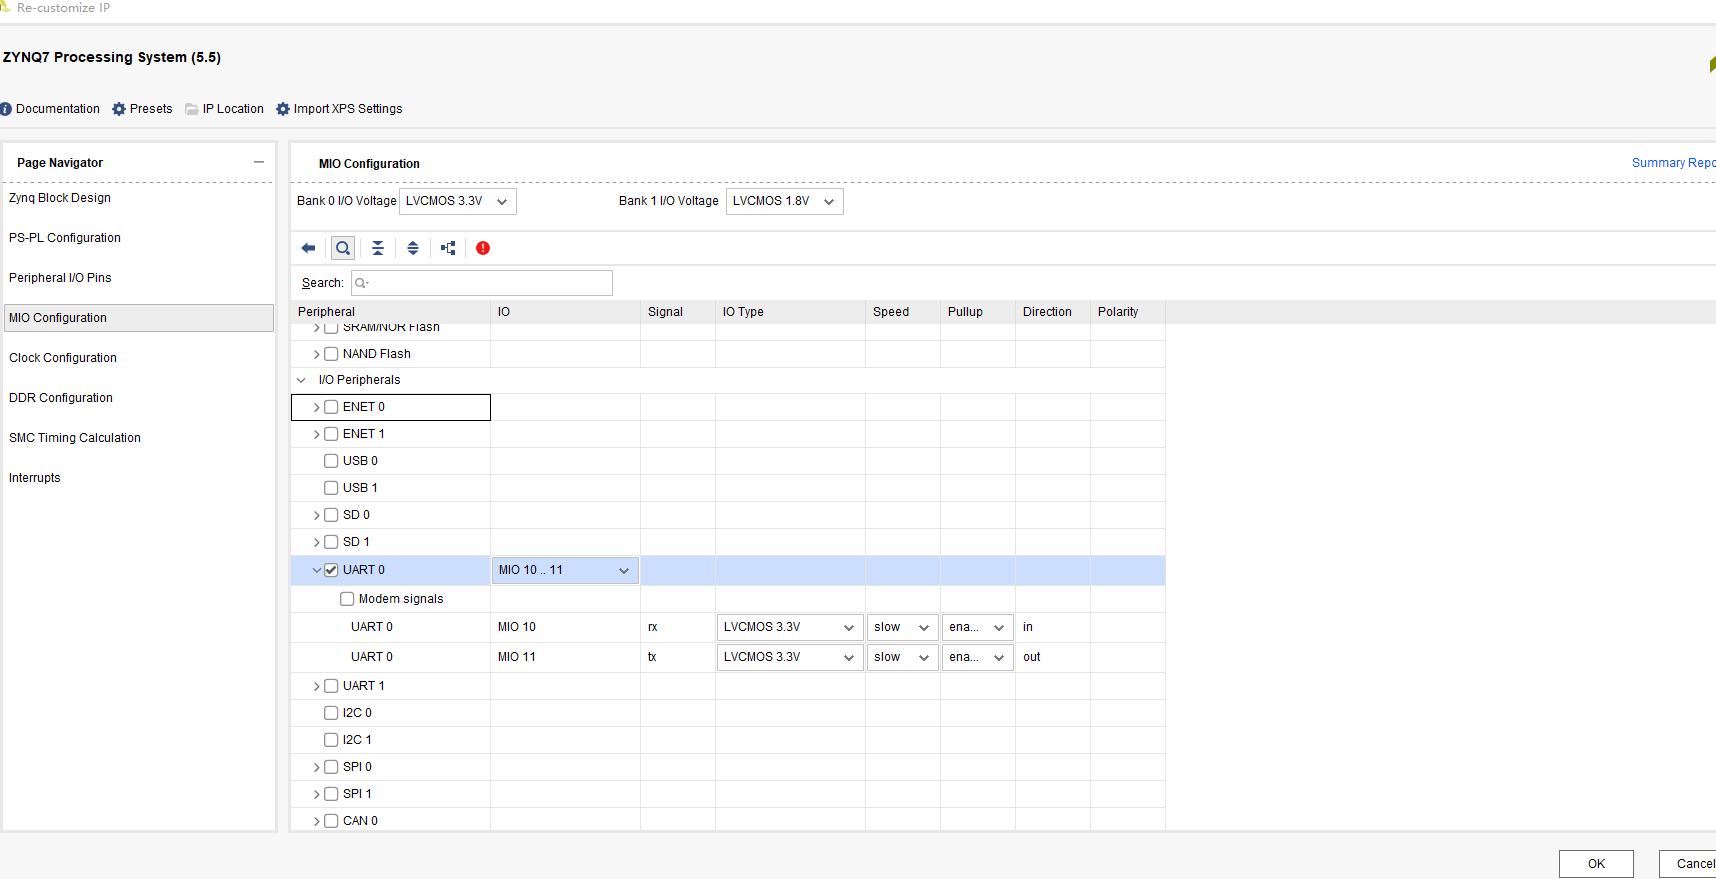This screenshot has height=879, width=1716.
Task: Expand the SPI 0 tree row
Action: [x=317, y=767]
